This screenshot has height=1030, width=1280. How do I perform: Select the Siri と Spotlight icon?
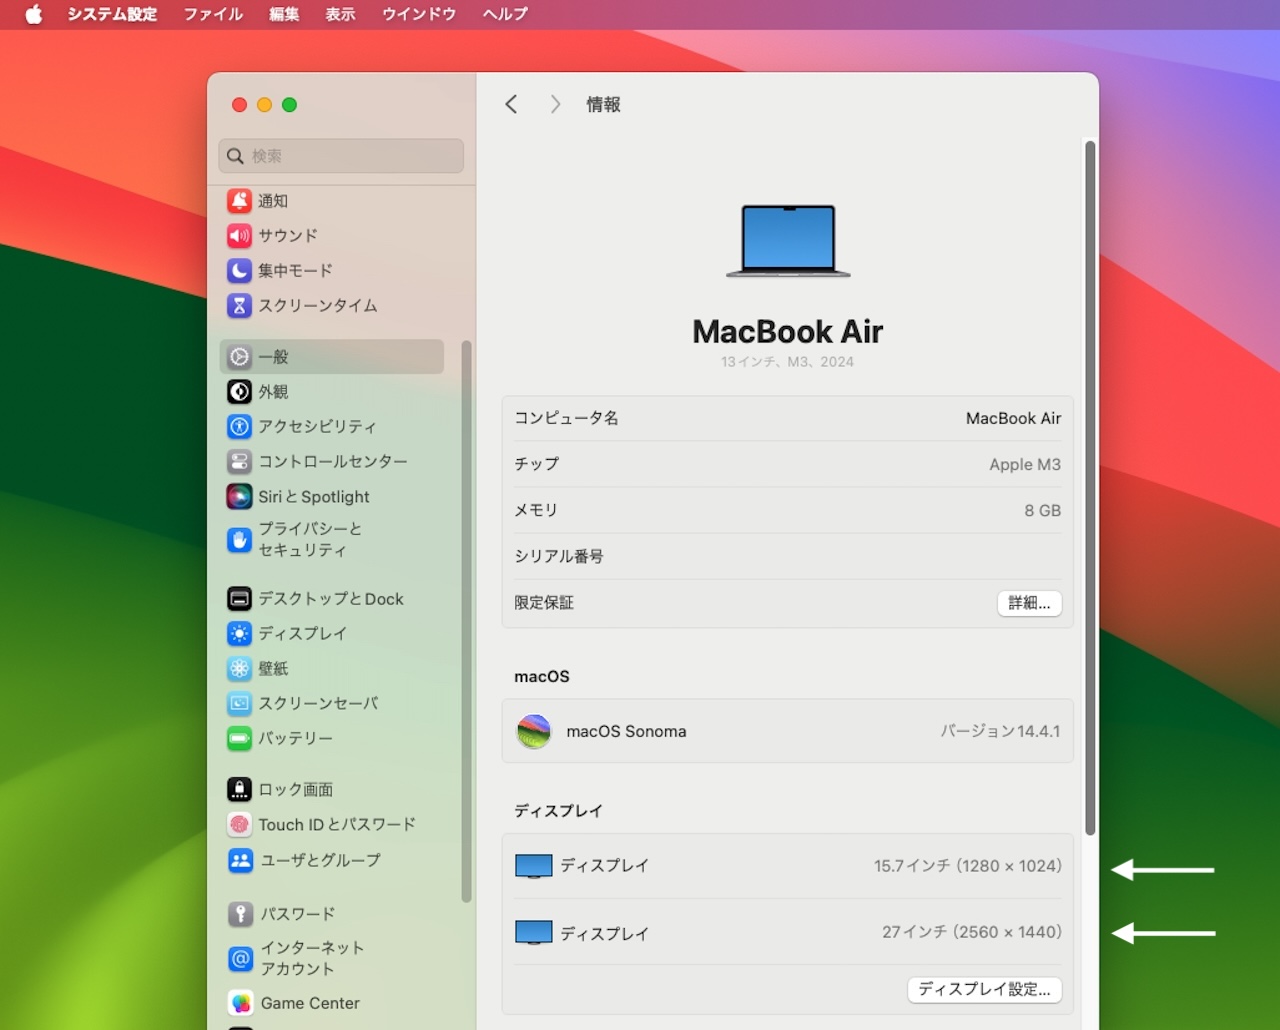point(239,497)
